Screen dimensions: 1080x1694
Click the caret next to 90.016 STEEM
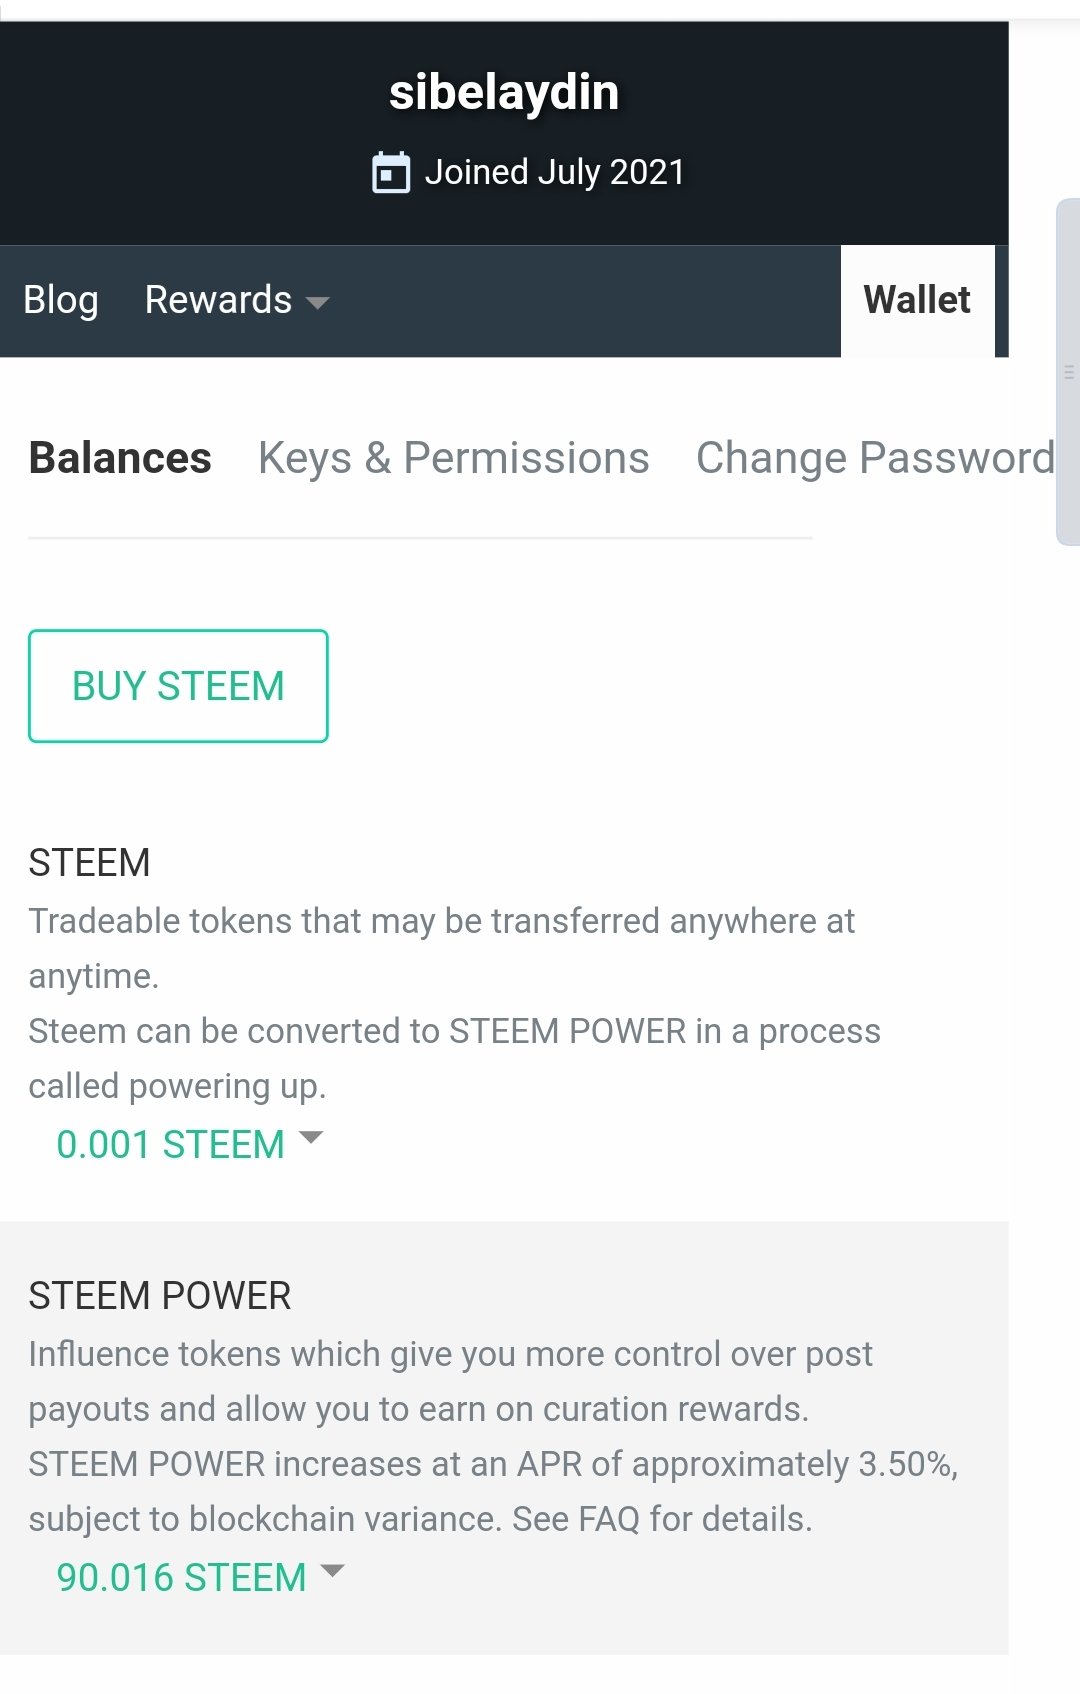332,1571
